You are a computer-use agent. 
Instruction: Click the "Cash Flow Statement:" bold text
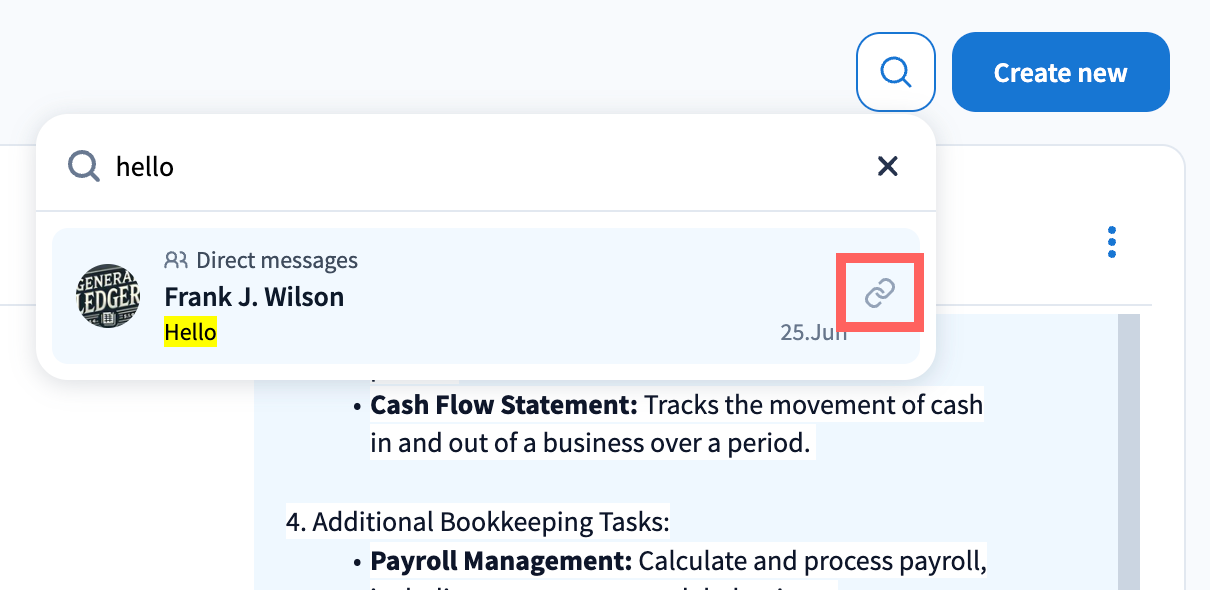click(x=503, y=405)
